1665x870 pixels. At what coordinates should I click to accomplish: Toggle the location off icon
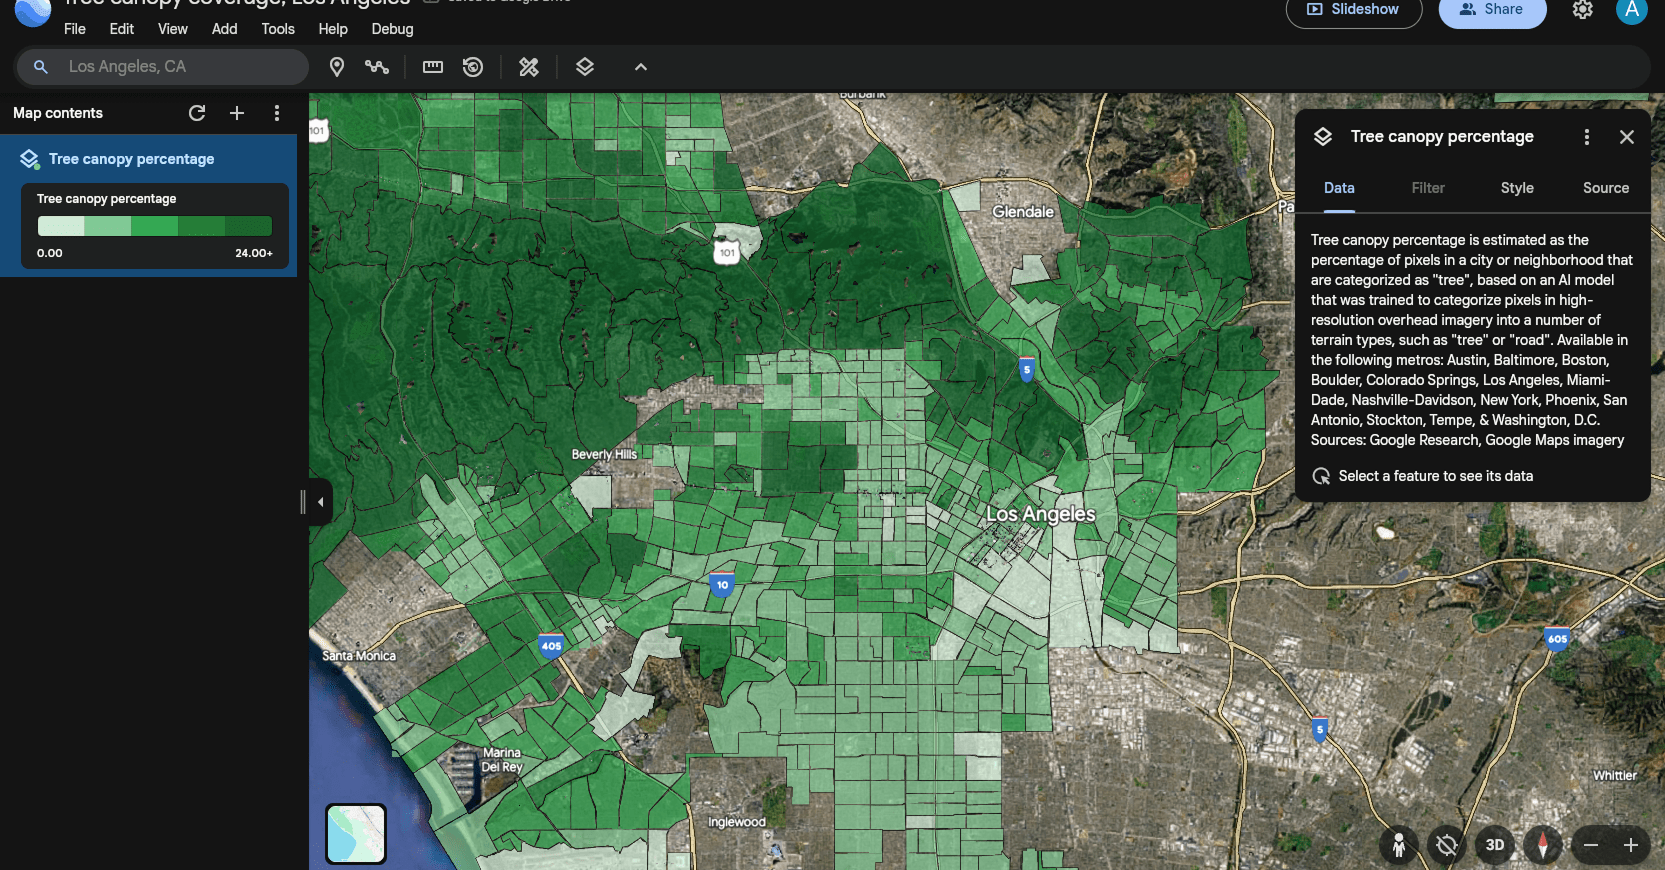(1446, 846)
